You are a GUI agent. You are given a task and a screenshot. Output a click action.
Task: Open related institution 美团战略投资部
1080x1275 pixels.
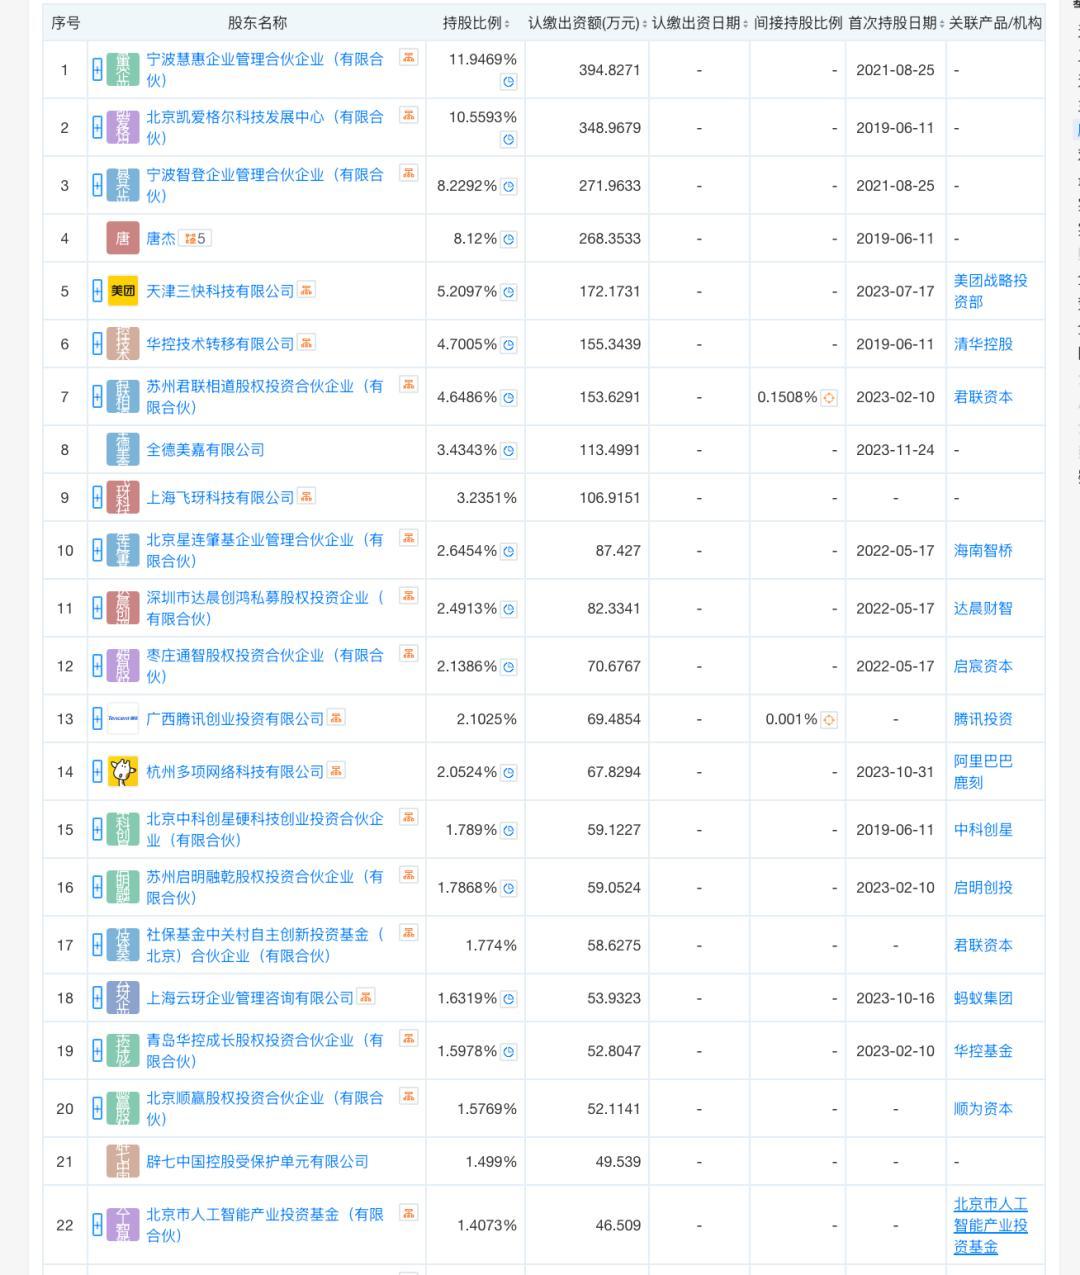[x=990, y=291]
